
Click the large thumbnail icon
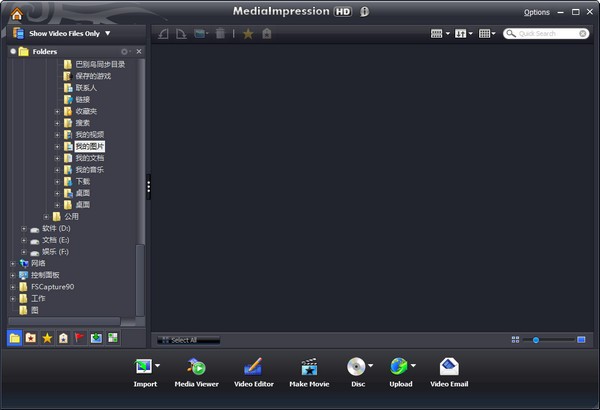(581, 340)
